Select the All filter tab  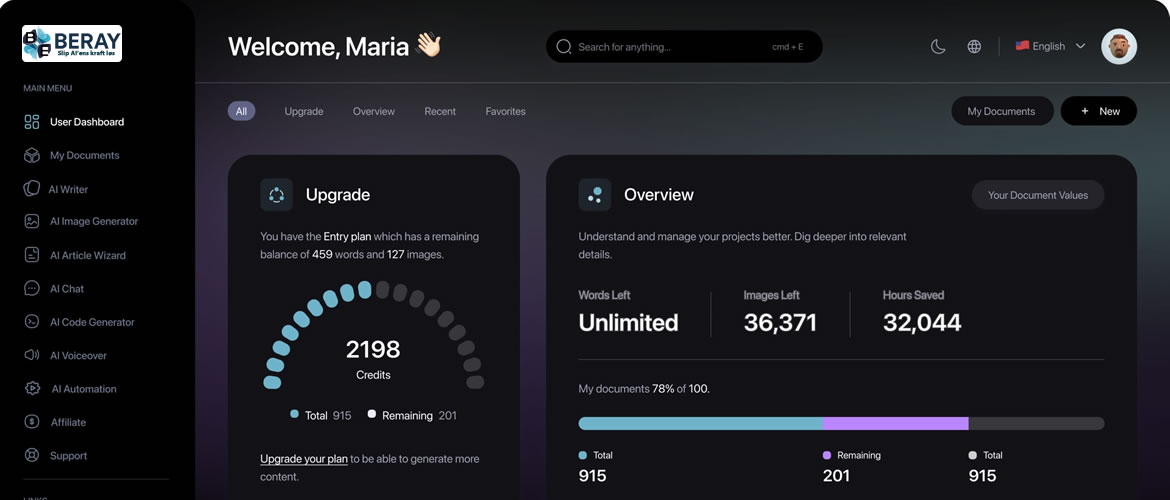click(241, 111)
